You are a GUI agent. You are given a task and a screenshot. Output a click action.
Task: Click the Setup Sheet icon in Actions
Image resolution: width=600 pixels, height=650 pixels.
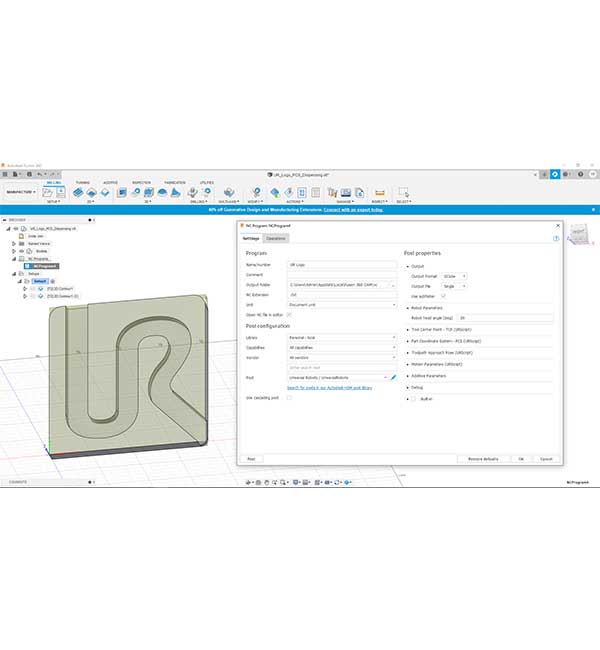(316, 192)
